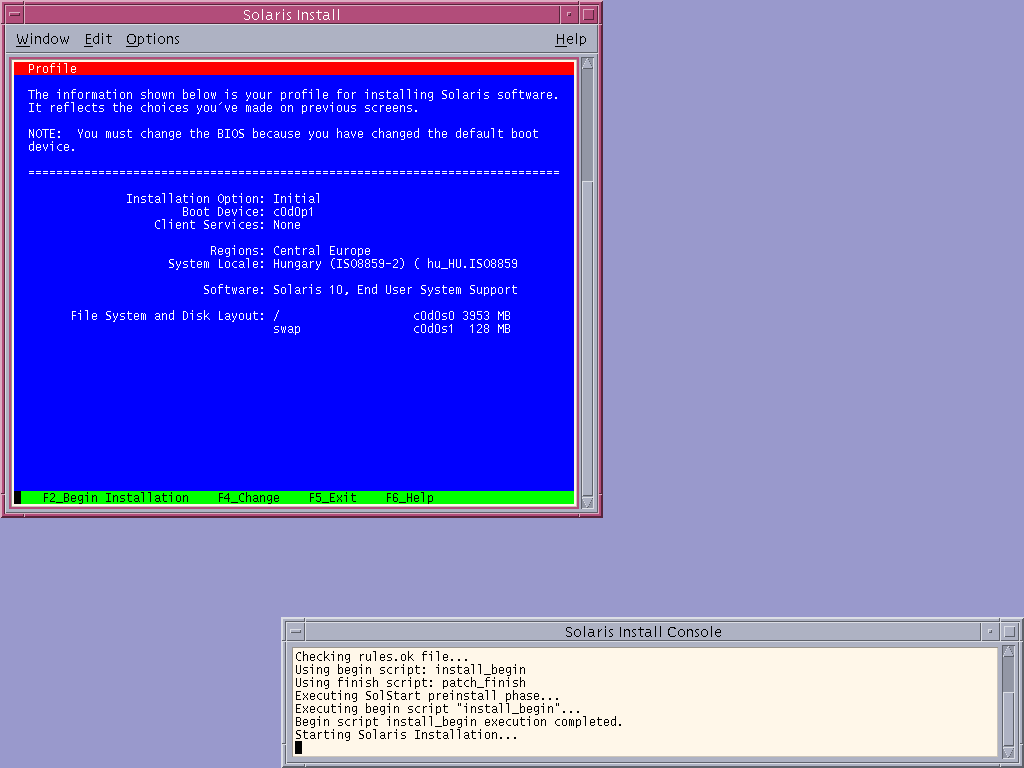Image resolution: width=1024 pixels, height=768 pixels.
Task: Click console line Executing SolStart preinstall phase...
Action: [427, 696]
